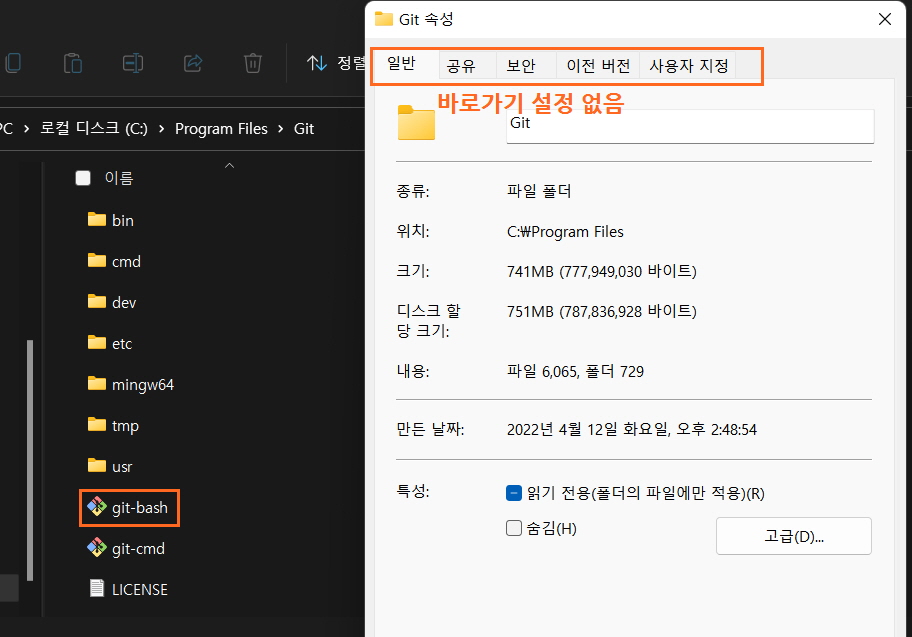Screen dimensions: 912x637
Task: Click the Rename icon in Explorer toolbar
Action: coord(133,63)
